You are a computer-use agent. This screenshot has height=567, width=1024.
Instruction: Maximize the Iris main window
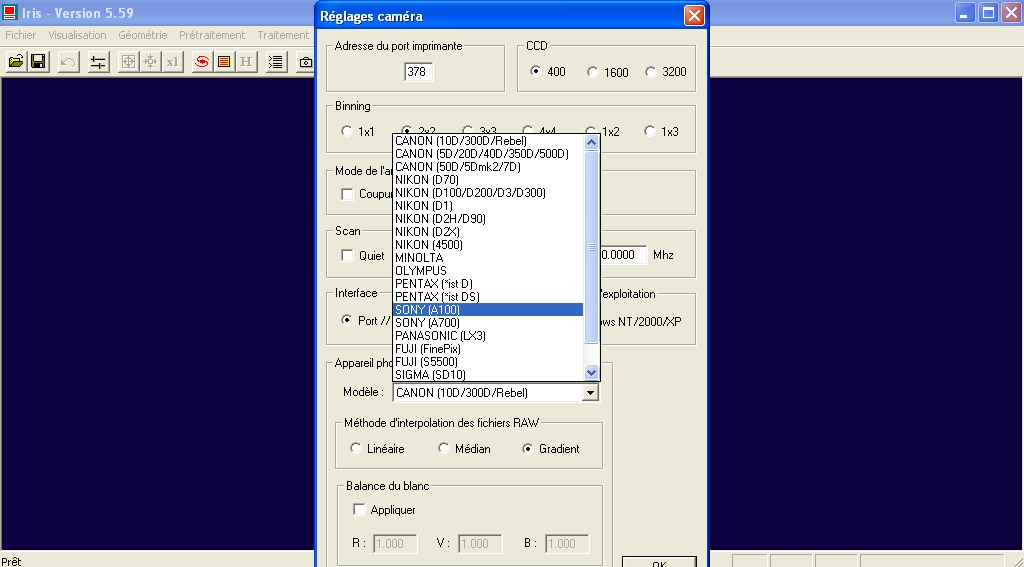(x=989, y=12)
